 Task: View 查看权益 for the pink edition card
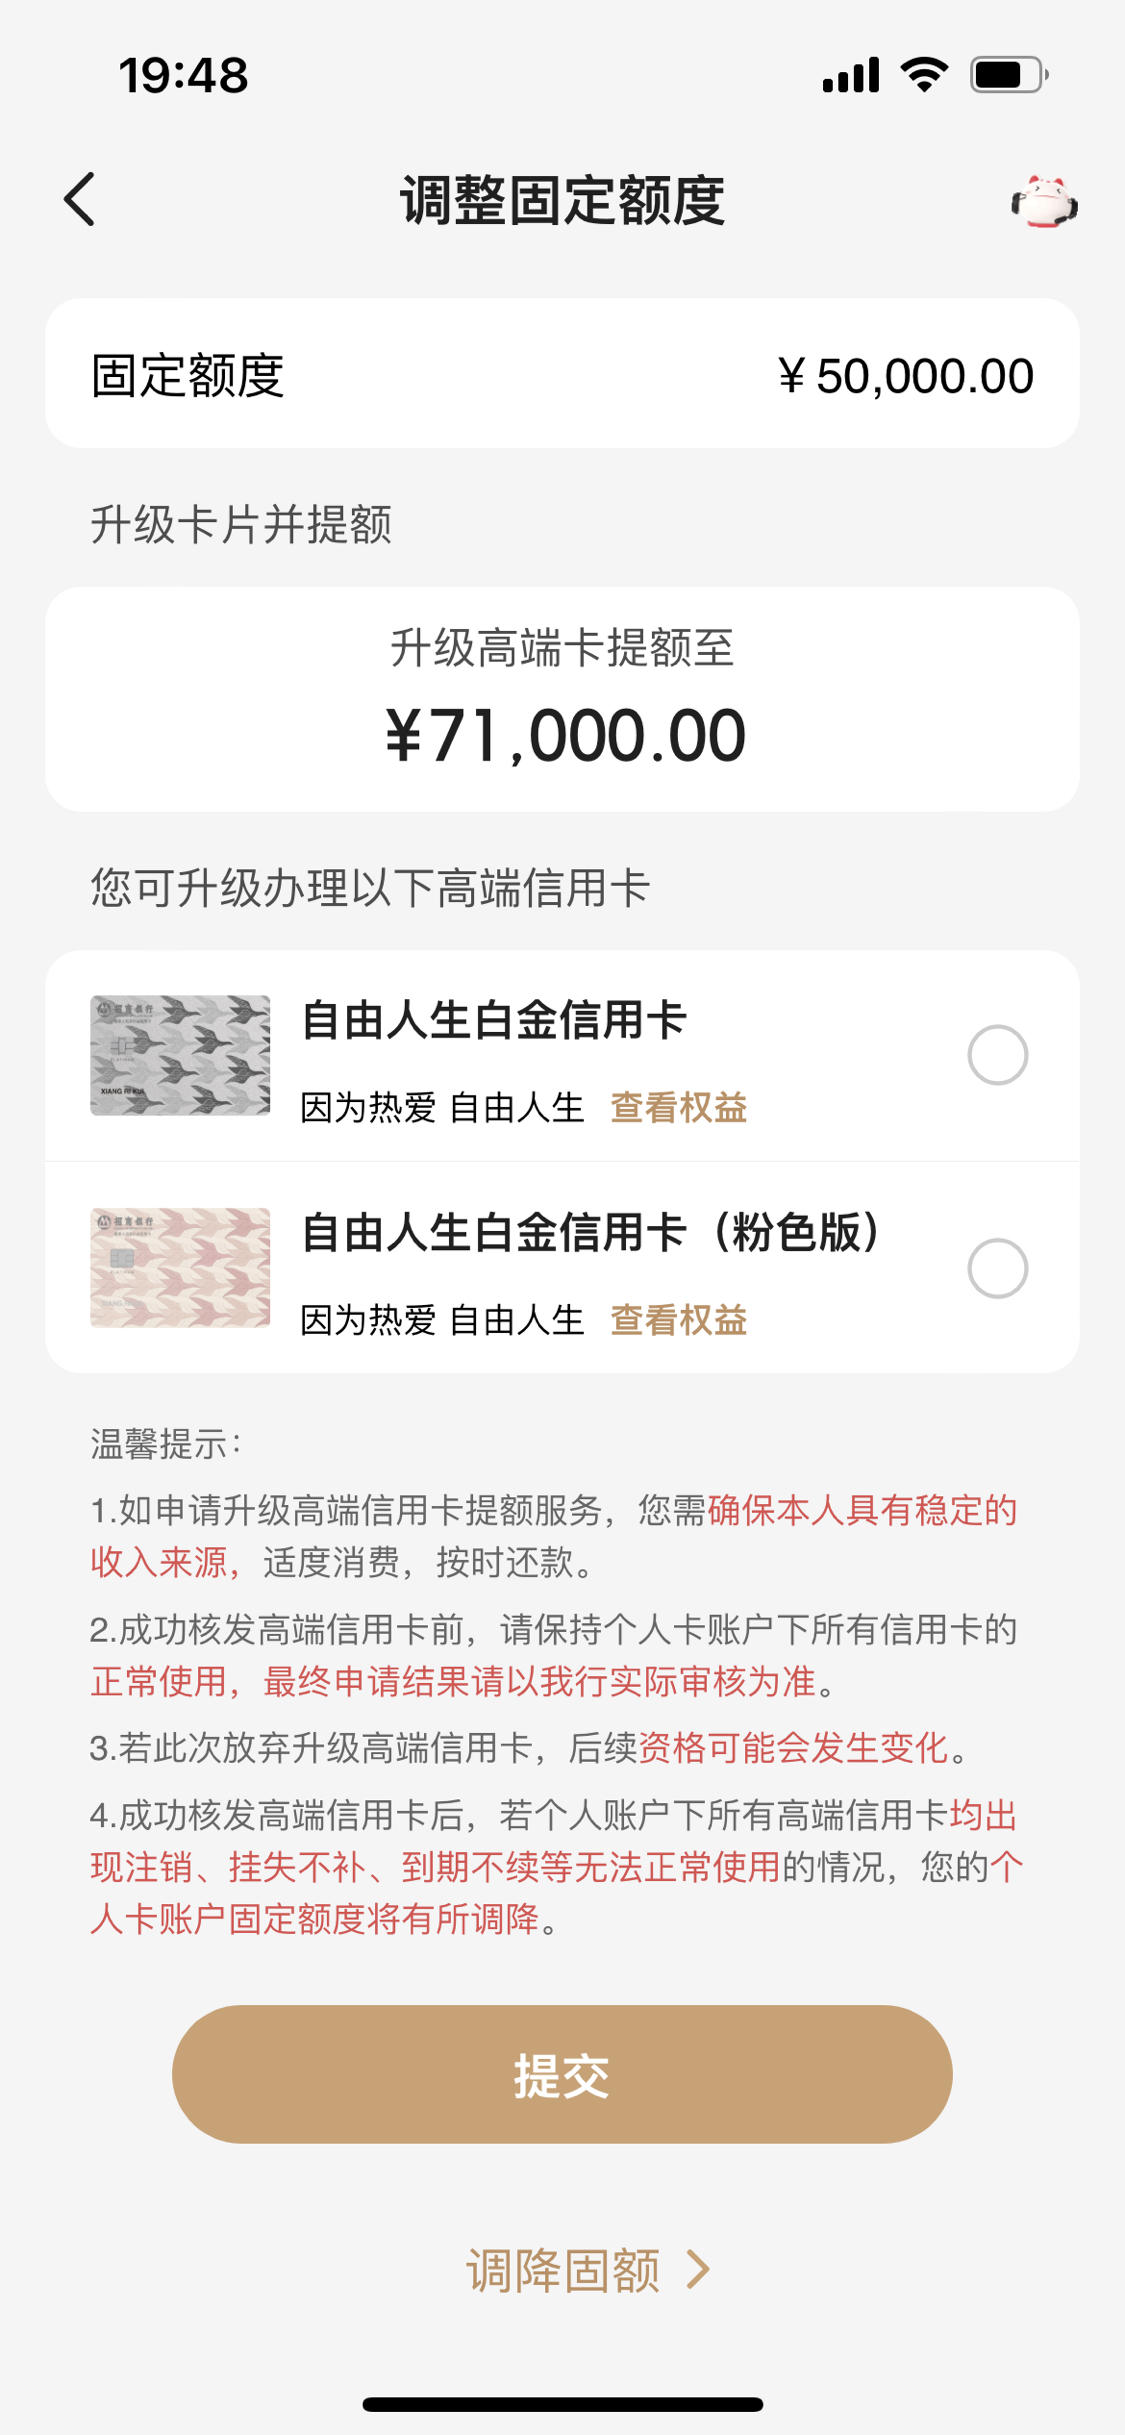679,1320
